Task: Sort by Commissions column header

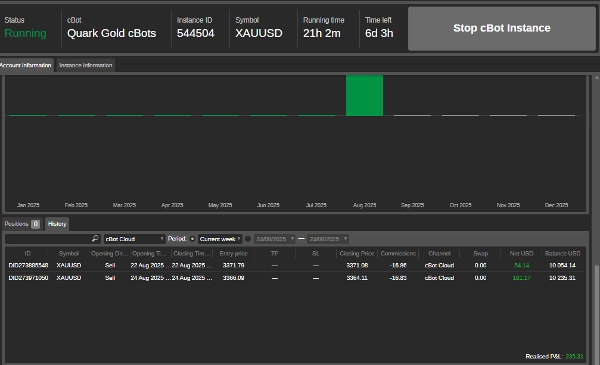Action: [x=398, y=253]
